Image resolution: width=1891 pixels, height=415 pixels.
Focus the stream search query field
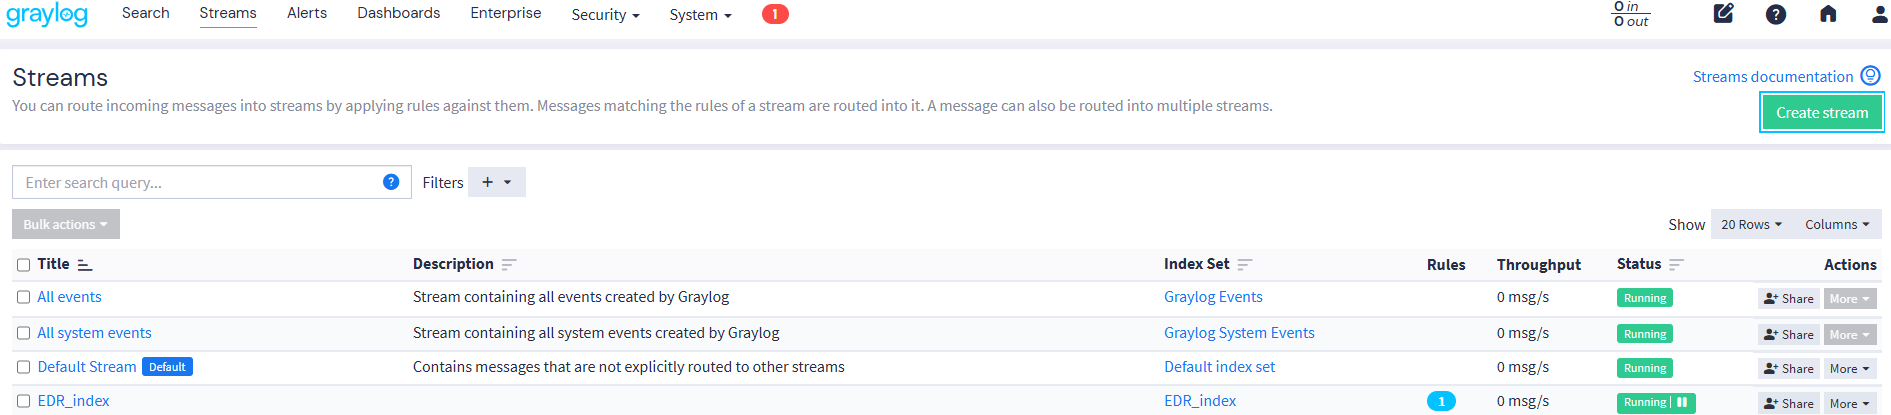click(x=200, y=182)
